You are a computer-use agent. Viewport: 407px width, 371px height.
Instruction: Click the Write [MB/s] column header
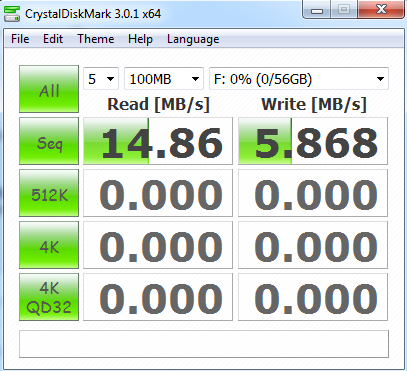tap(314, 105)
